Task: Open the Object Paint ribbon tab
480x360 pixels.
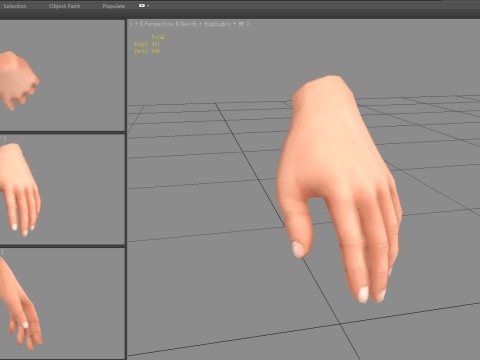Action: [64, 6]
